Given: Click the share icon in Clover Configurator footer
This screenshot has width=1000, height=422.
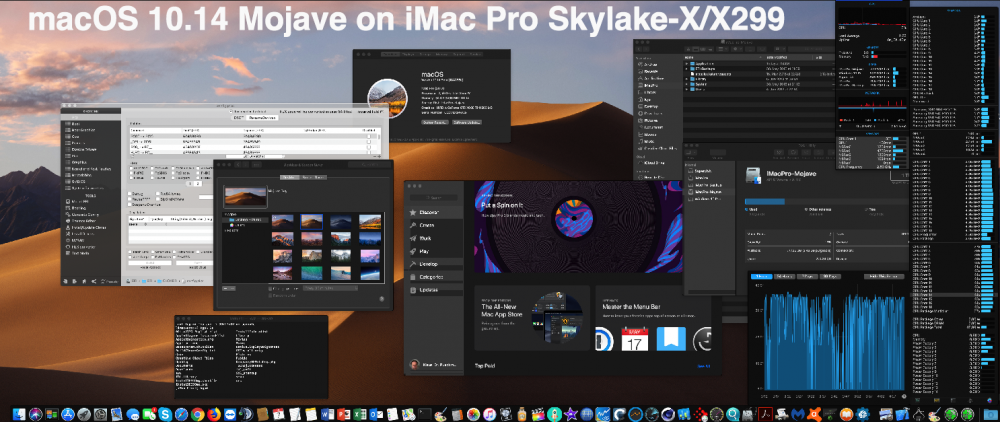Looking at the screenshot, I should (x=94, y=281).
